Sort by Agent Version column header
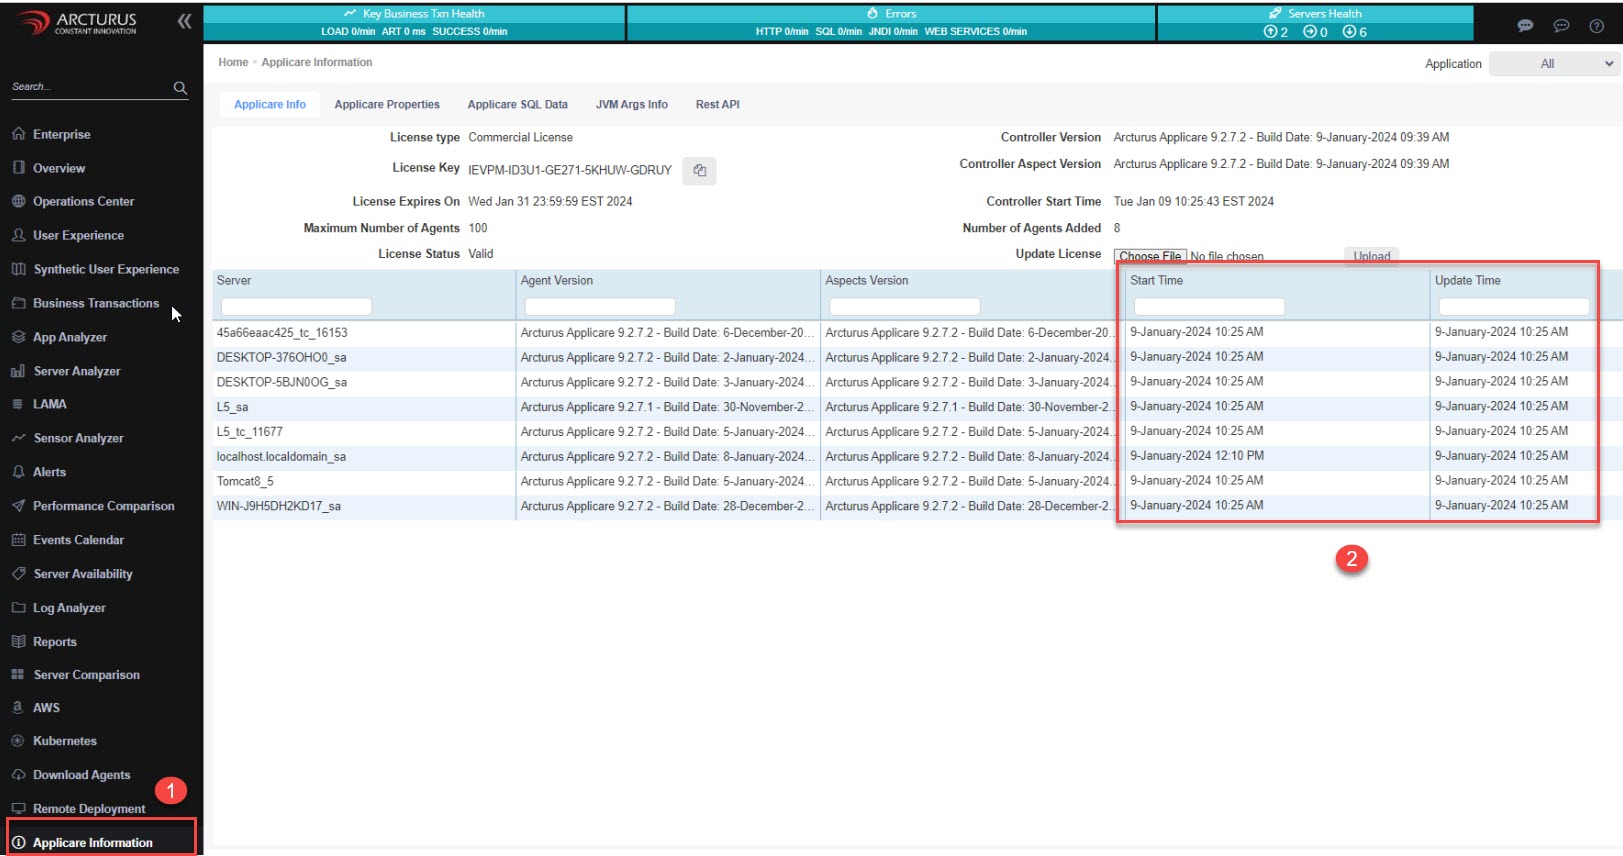 tap(557, 281)
